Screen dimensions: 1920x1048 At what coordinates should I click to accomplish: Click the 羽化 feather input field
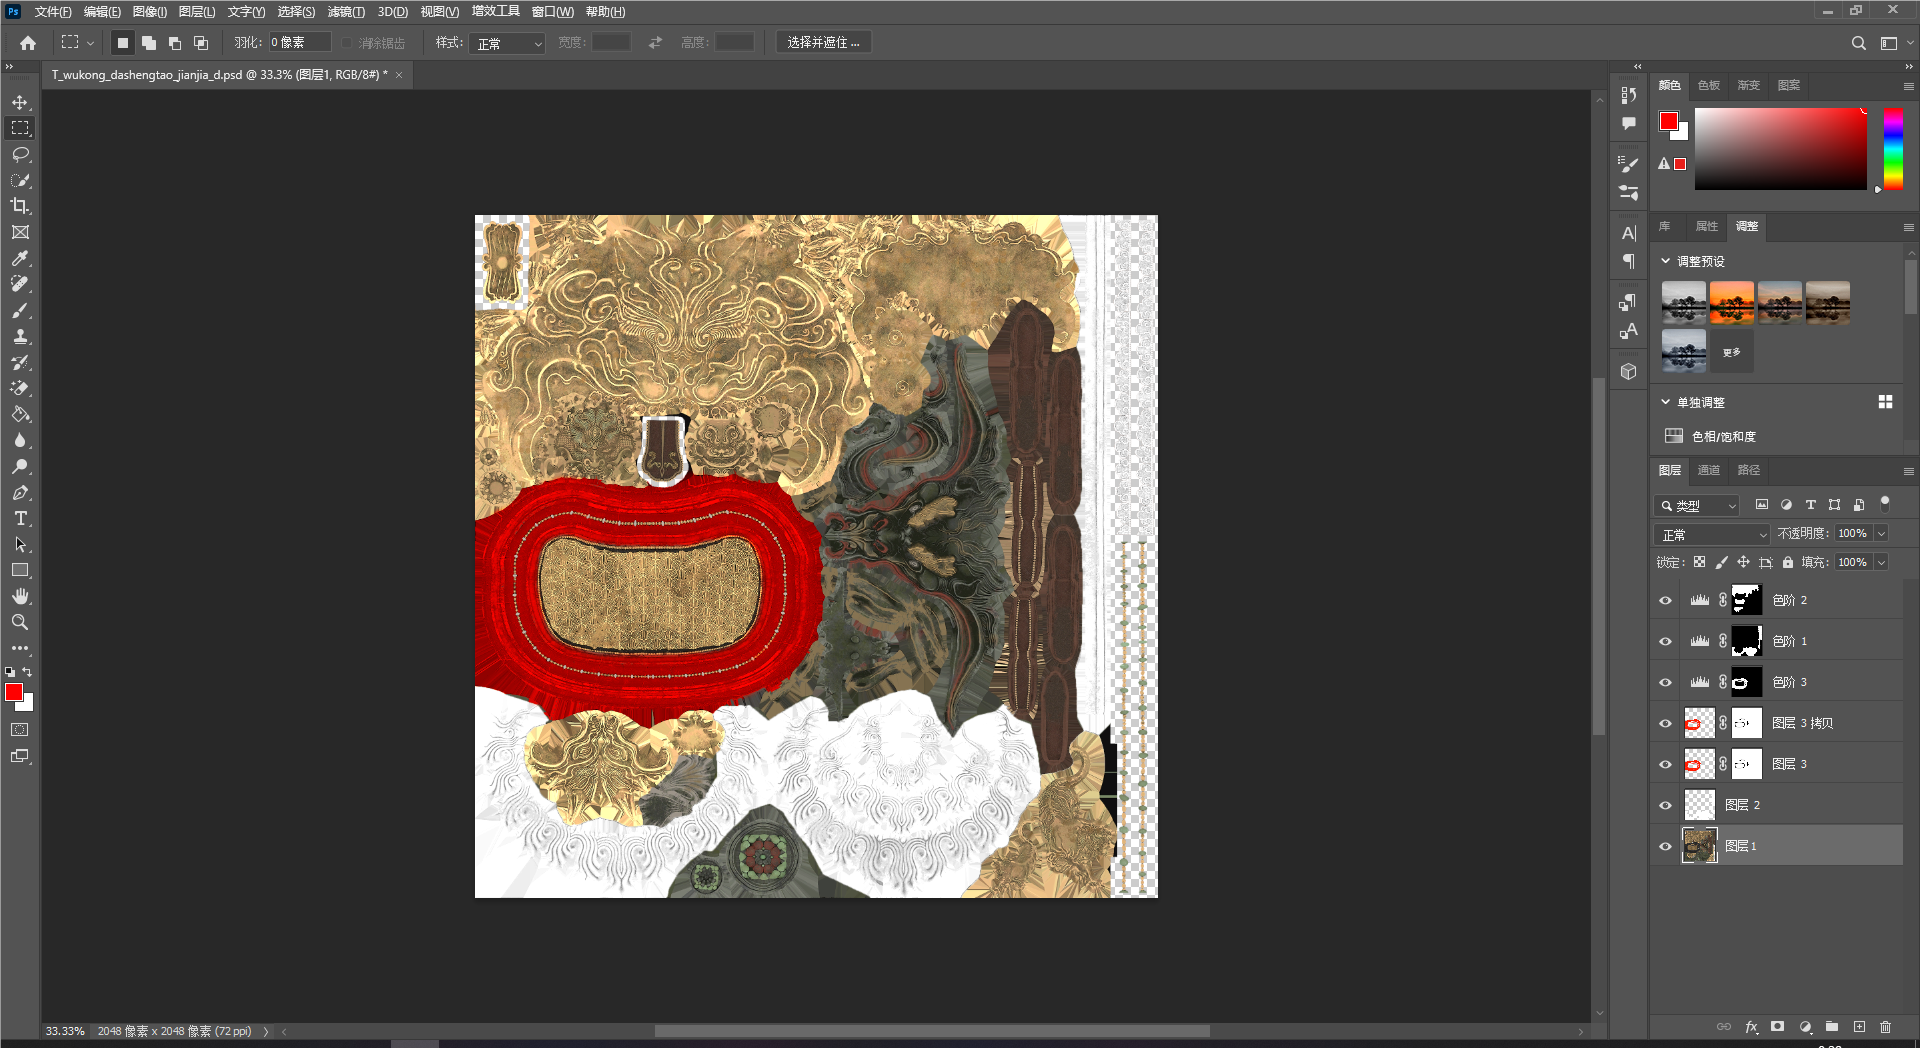click(298, 43)
